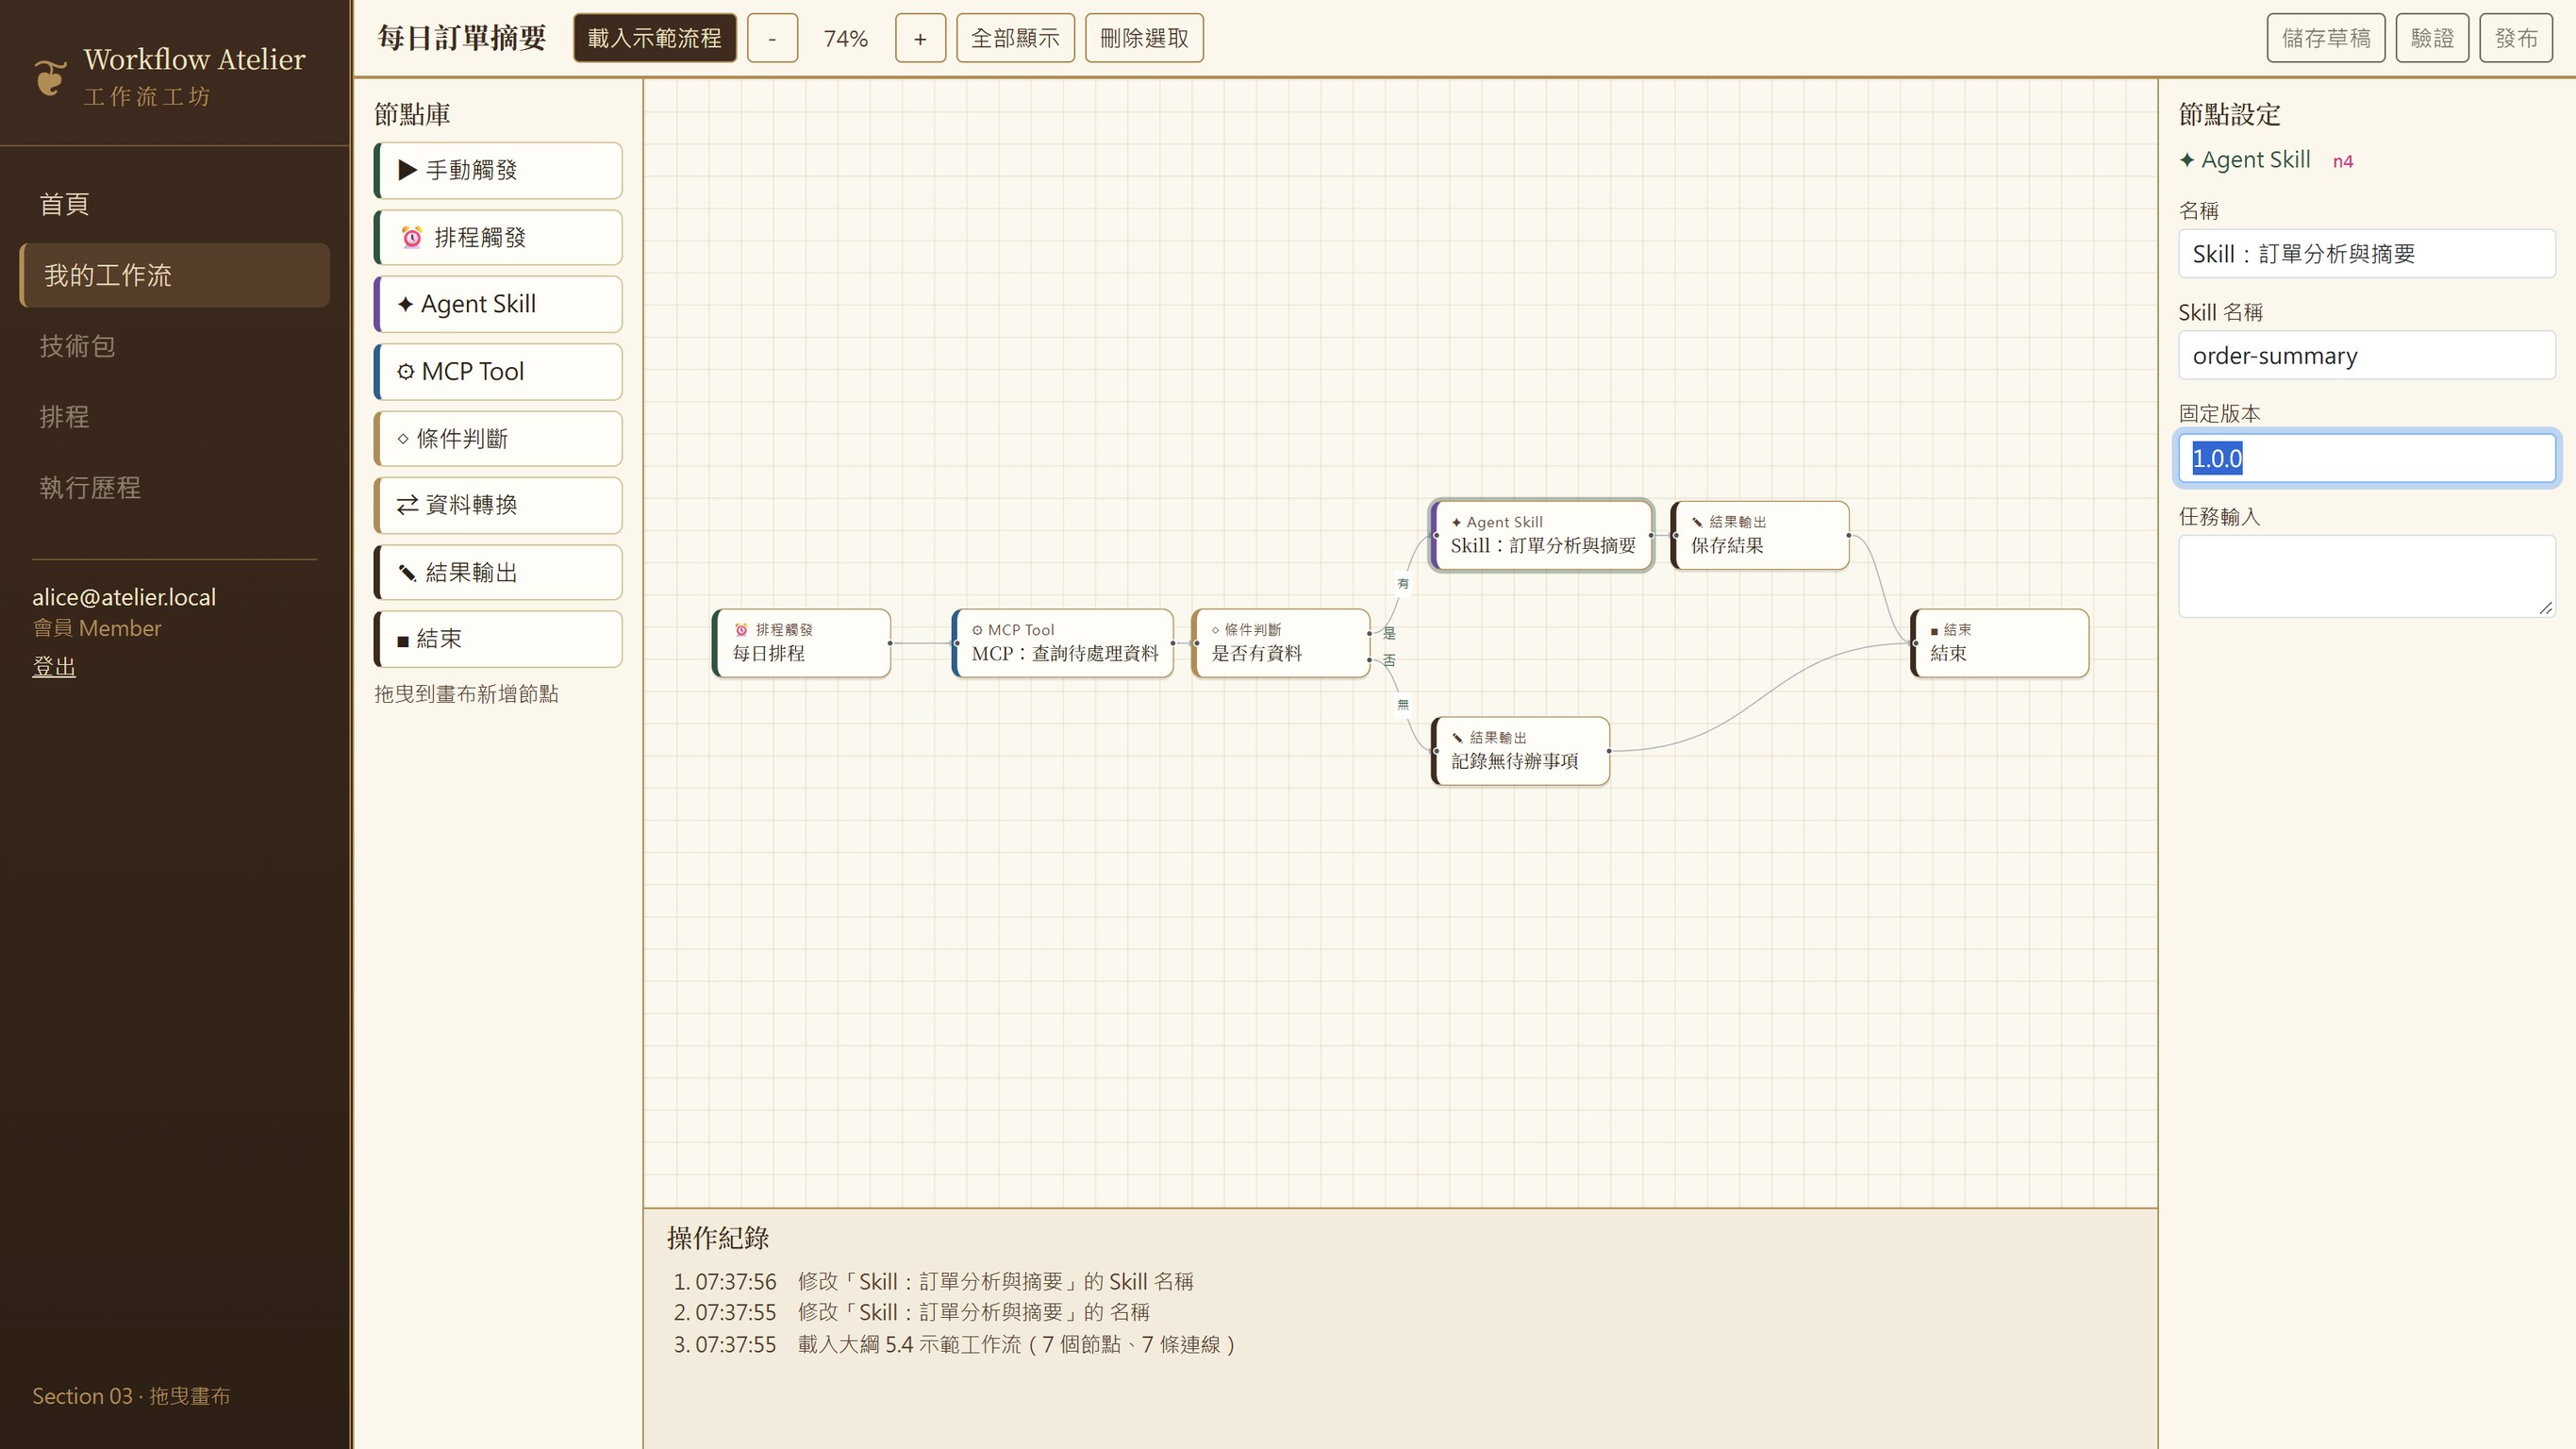Viewport: 2576px width, 1449px height.
Task: Click the 任務輸入 textarea
Action: click(2366, 577)
